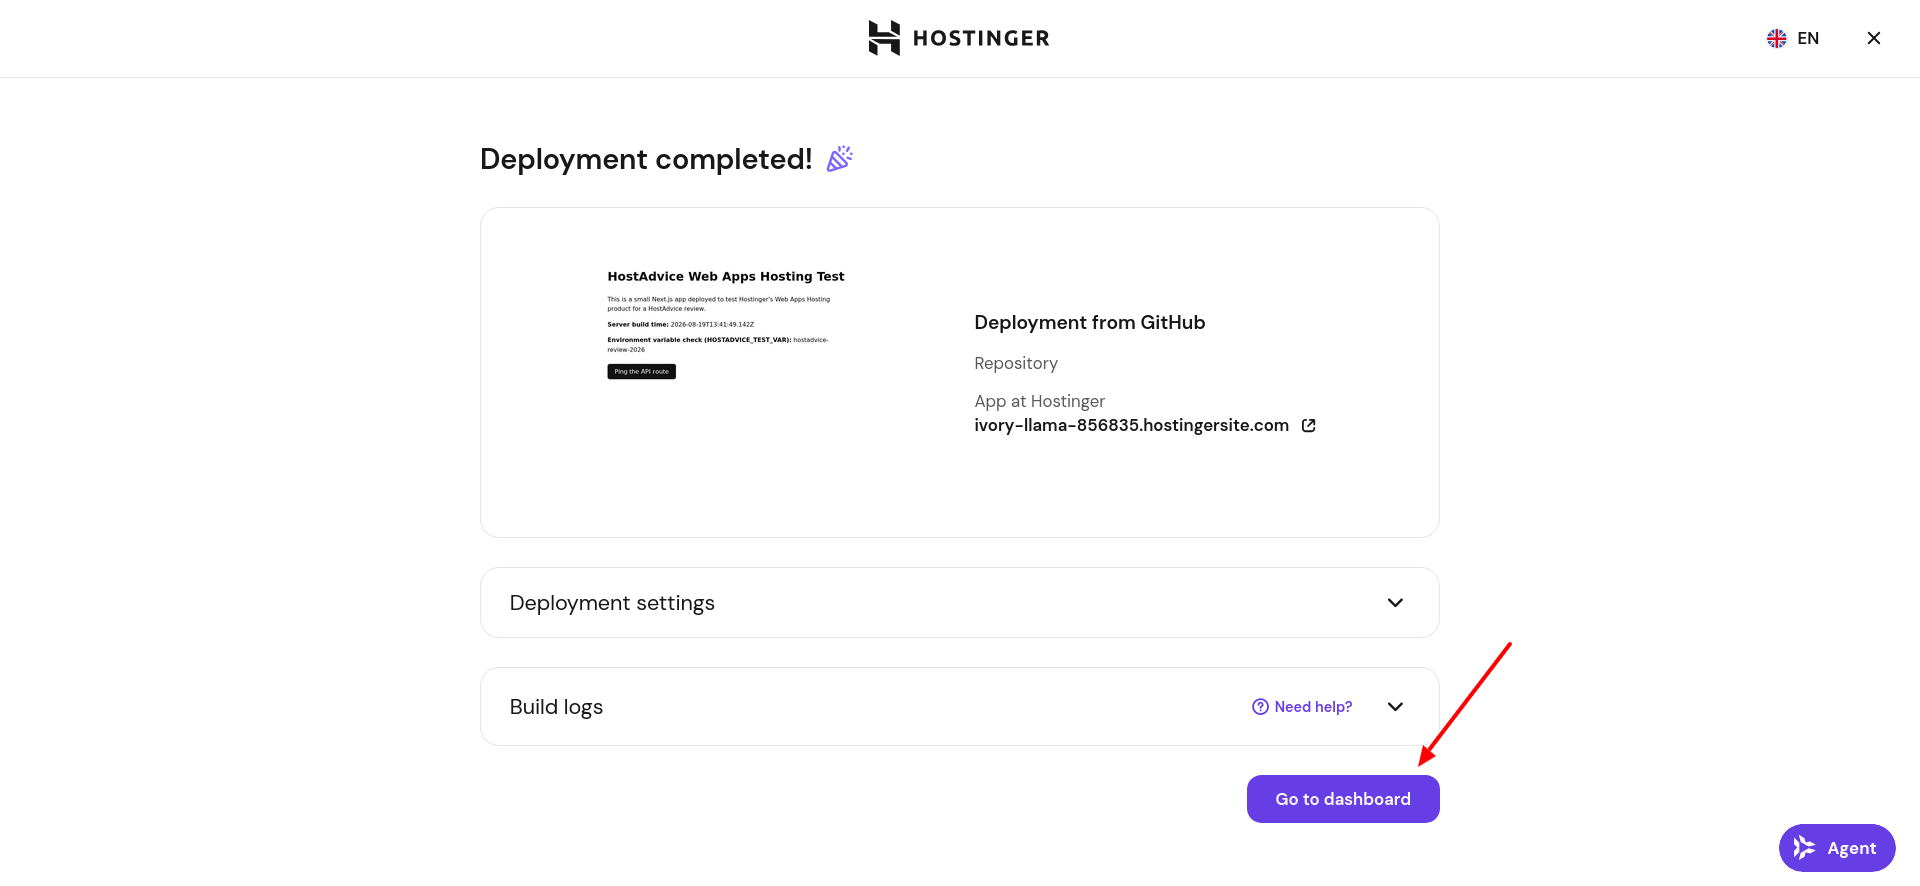Viewport: 1920px width, 886px height.
Task: Open ivory-llama-856835.hostingersite.com link
Action: click(1131, 425)
